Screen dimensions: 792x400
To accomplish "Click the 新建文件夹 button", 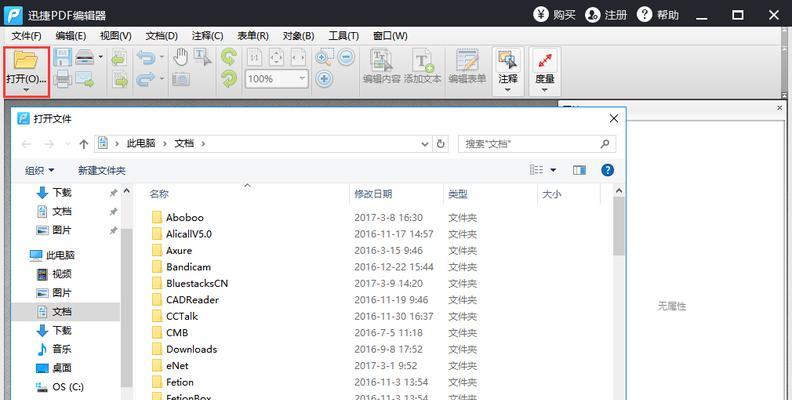I will click(x=102, y=171).
